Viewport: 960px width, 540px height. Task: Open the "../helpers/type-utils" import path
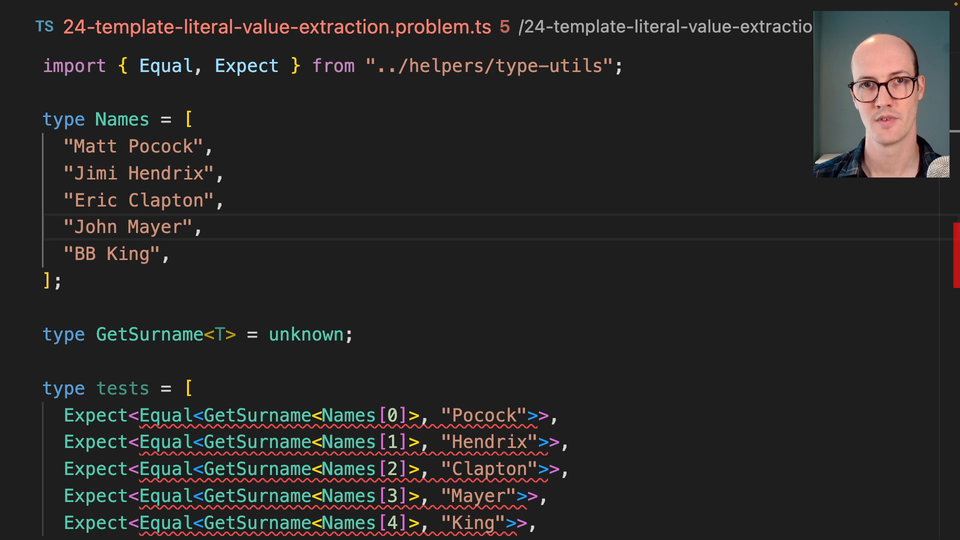coord(490,66)
